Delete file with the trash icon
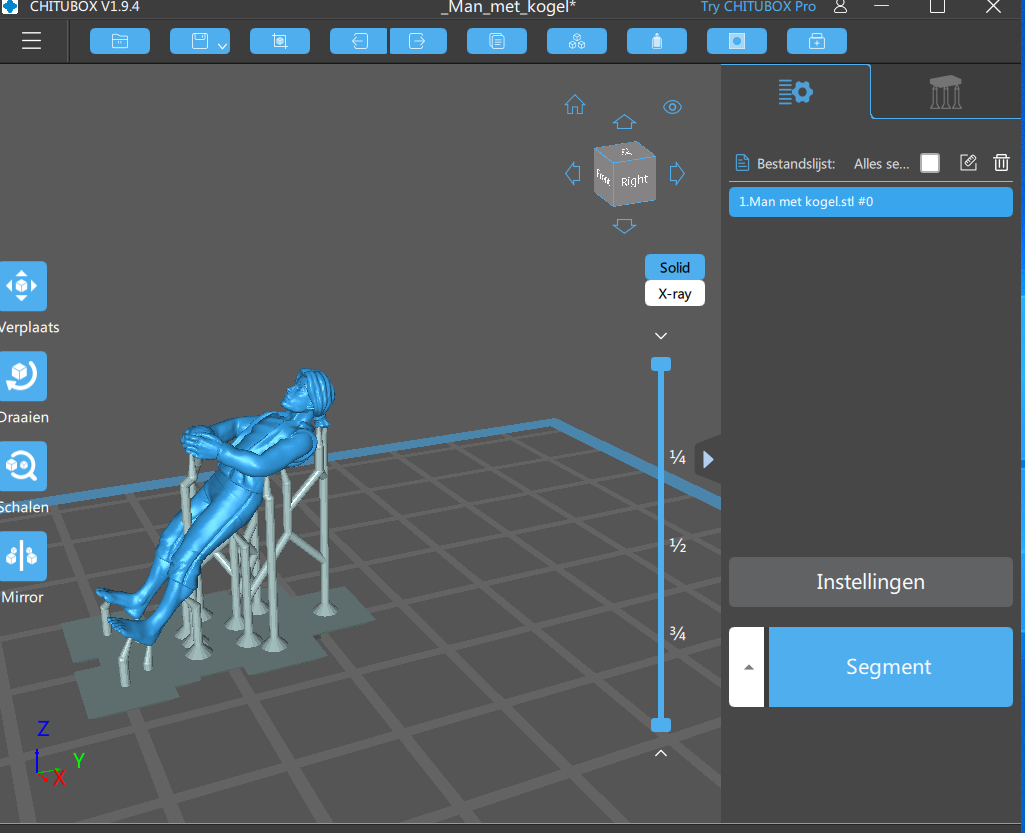Image resolution: width=1025 pixels, height=833 pixels. (x=1001, y=163)
